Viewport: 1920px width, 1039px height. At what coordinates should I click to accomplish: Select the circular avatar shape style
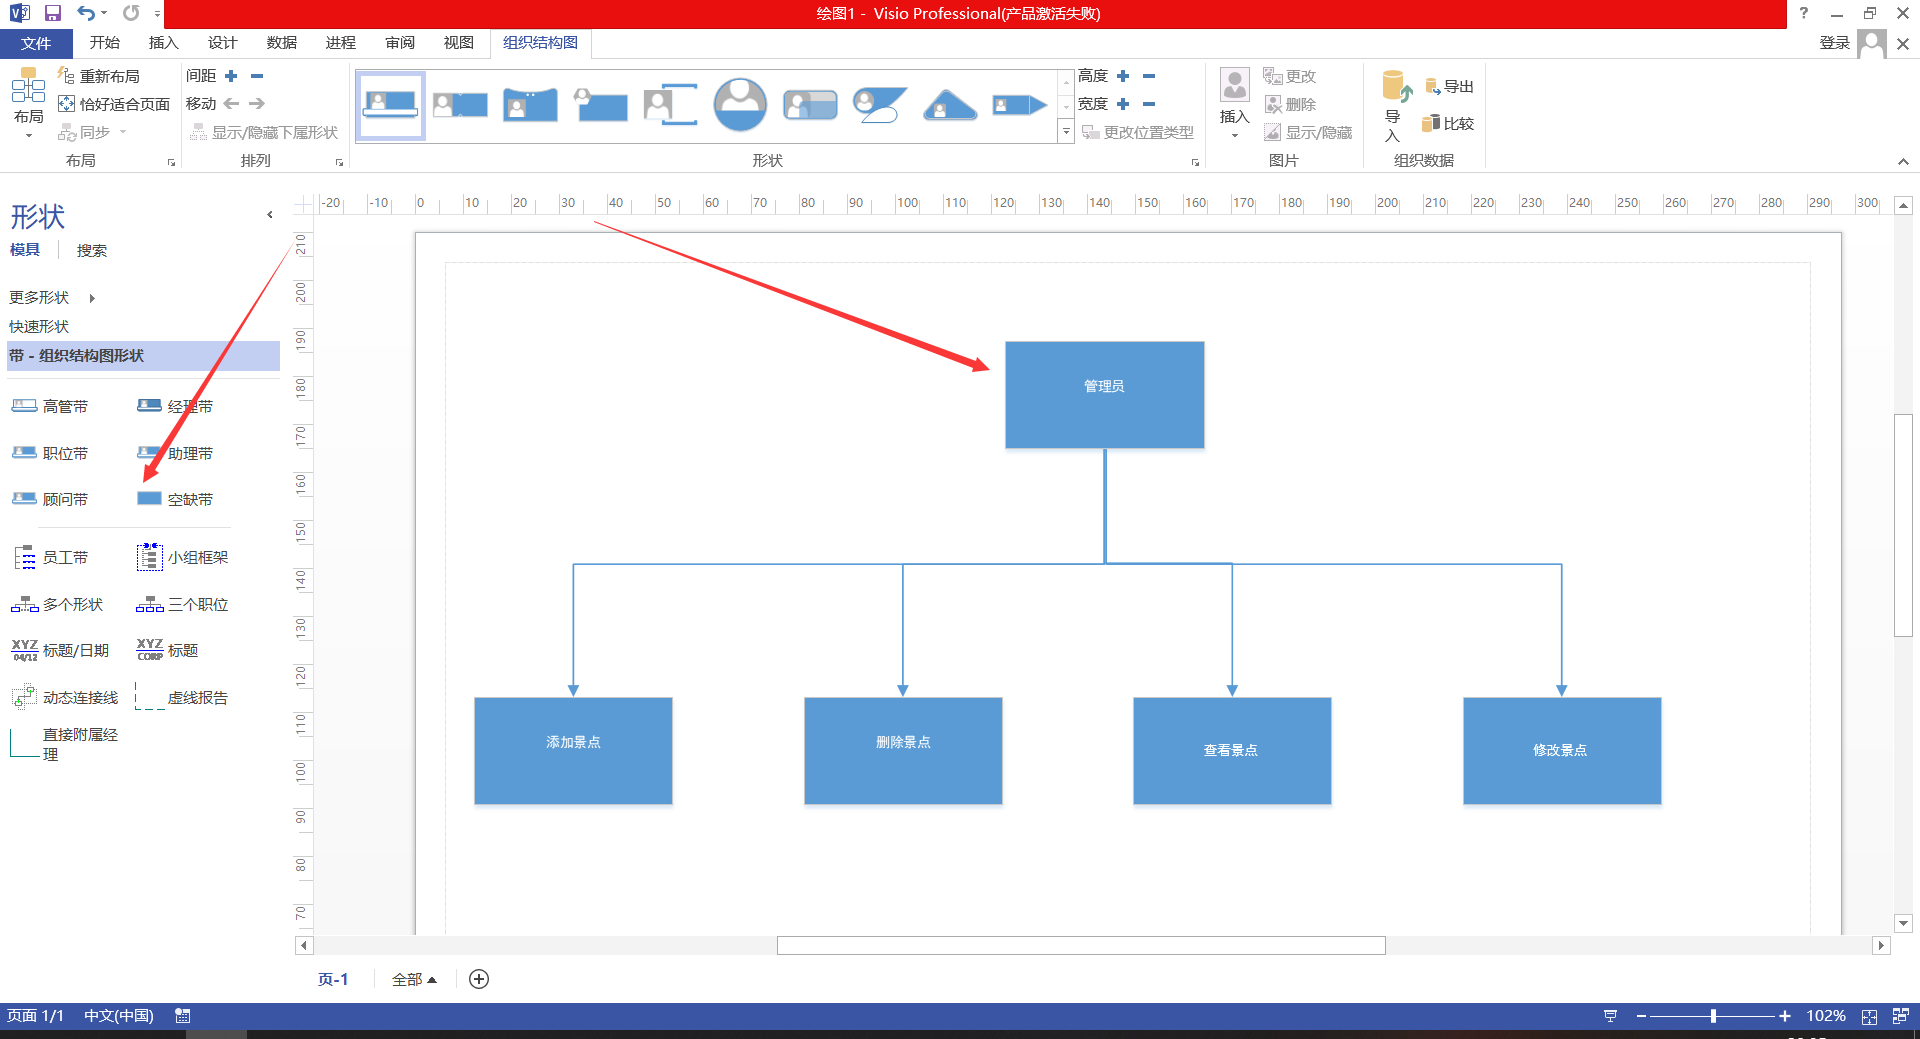click(x=740, y=105)
